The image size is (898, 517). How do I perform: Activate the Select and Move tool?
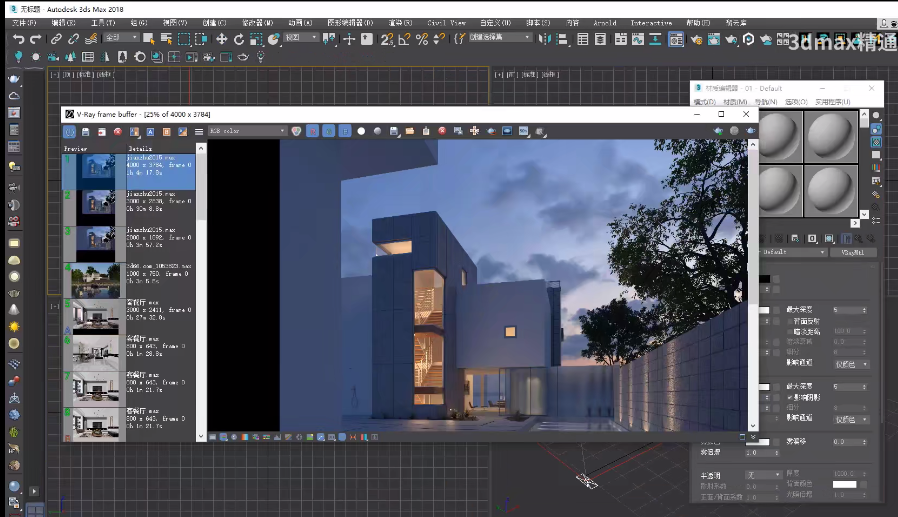(222, 39)
